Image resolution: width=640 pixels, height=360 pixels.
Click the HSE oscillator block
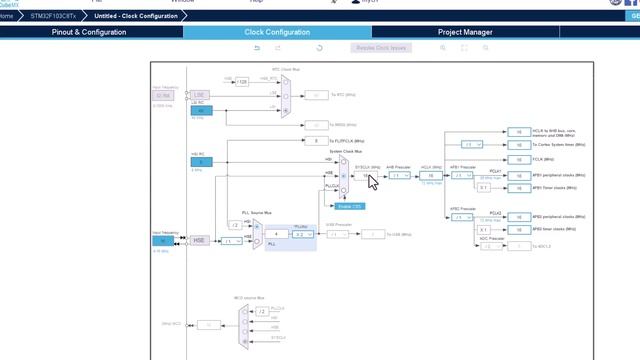click(x=199, y=240)
